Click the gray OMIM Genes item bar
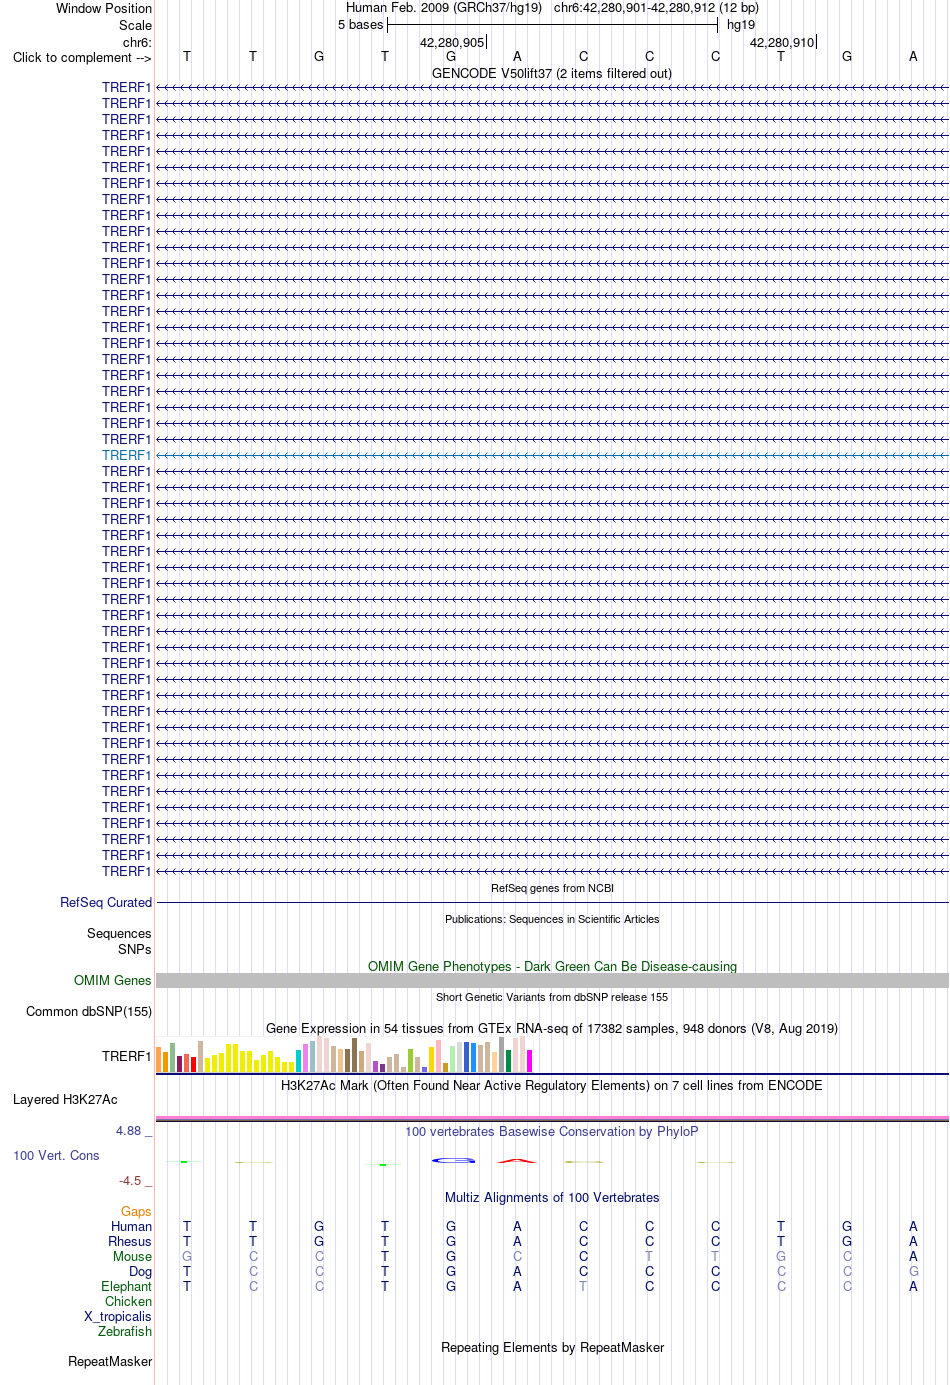The width and height of the screenshot is (950, 1385). [x=552, y=980]
